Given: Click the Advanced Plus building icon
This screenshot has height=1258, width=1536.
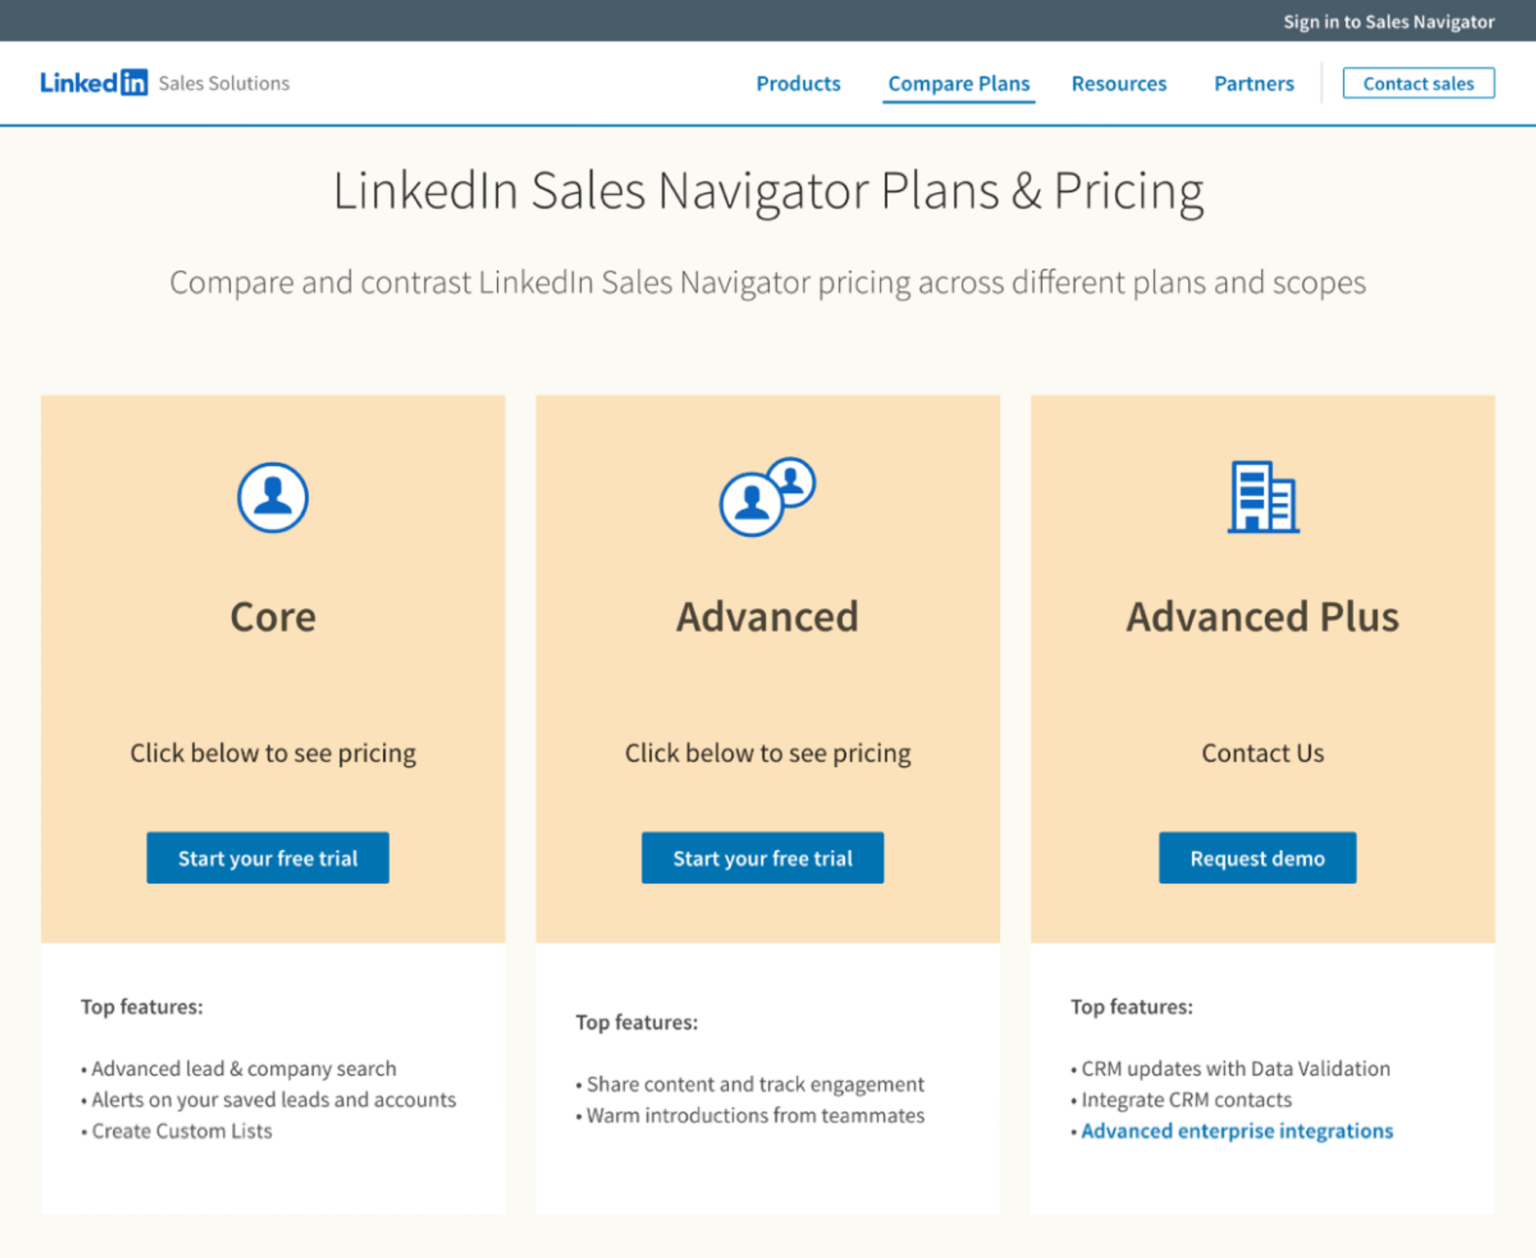Looking at the screenshot, I should pos(1262,498).
